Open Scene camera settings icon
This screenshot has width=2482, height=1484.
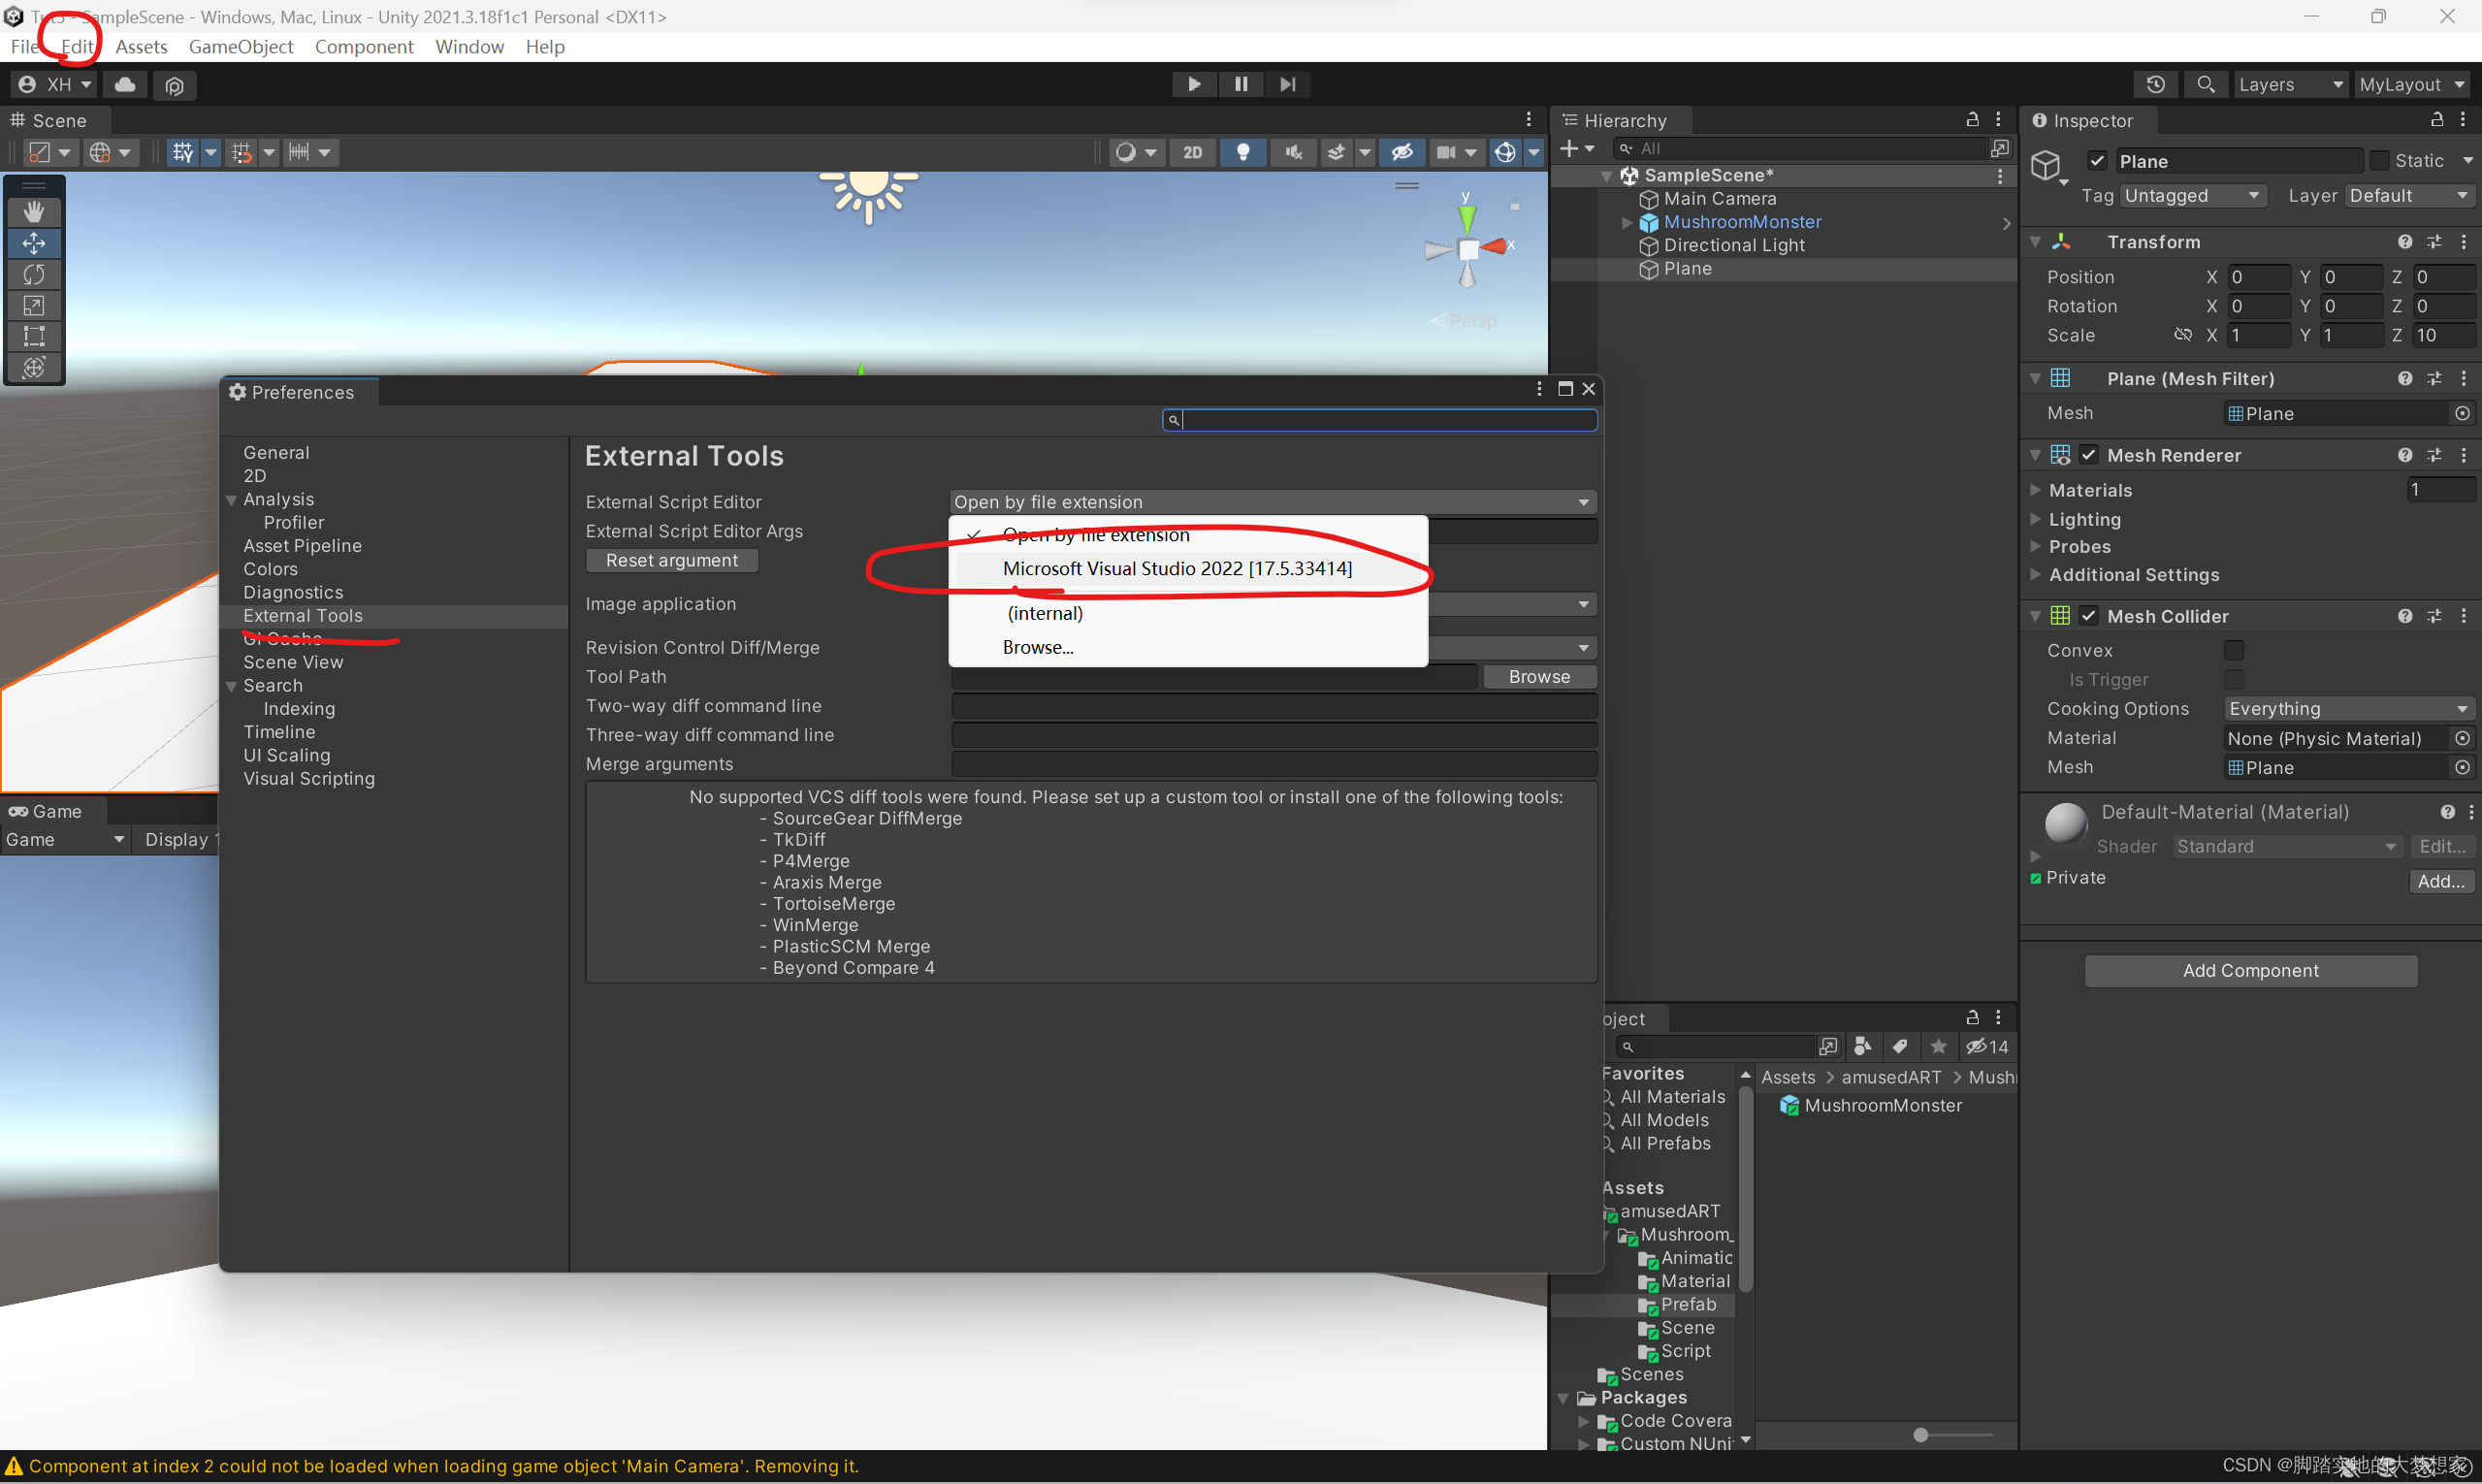(x=1446, y=152)
